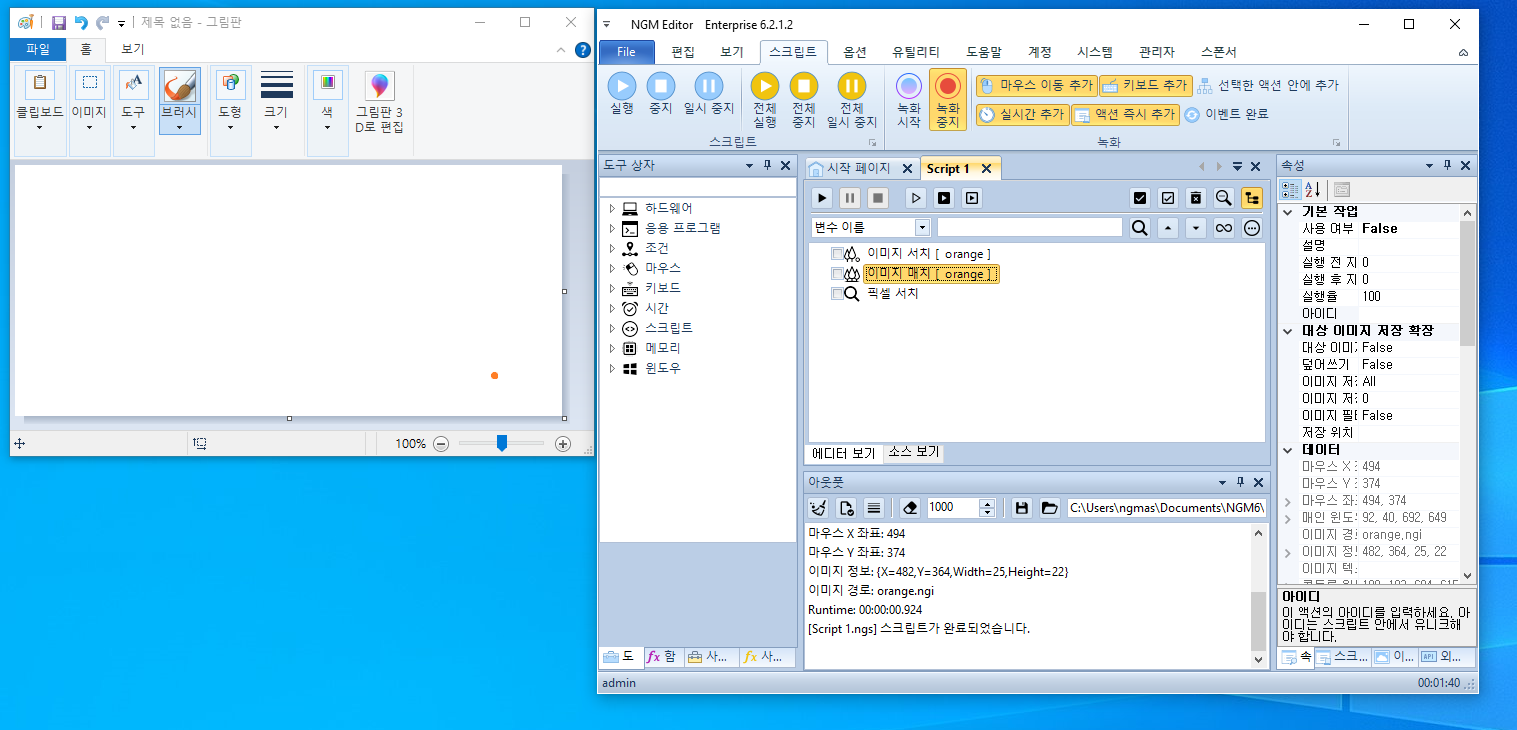Click 이벤트 완료 button
The width and height of the screenshot is (1517, 730).
[x=1227, y=115]
